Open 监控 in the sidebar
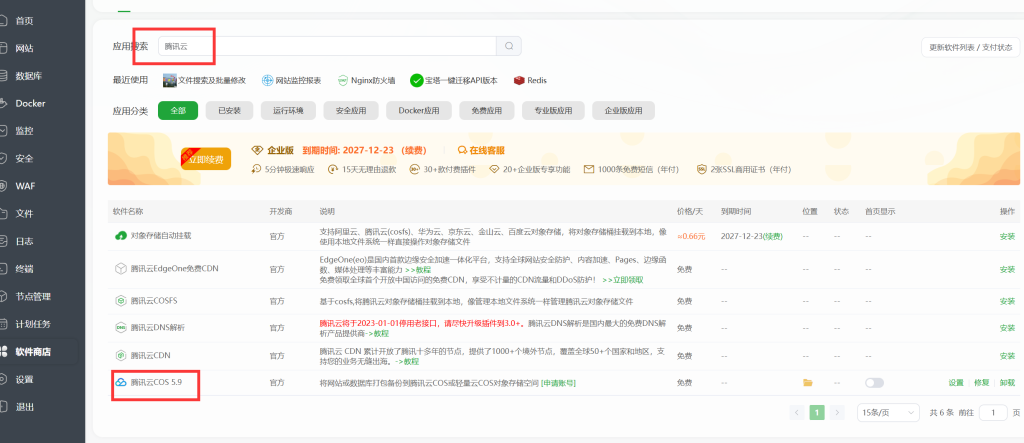 (24, 131)
